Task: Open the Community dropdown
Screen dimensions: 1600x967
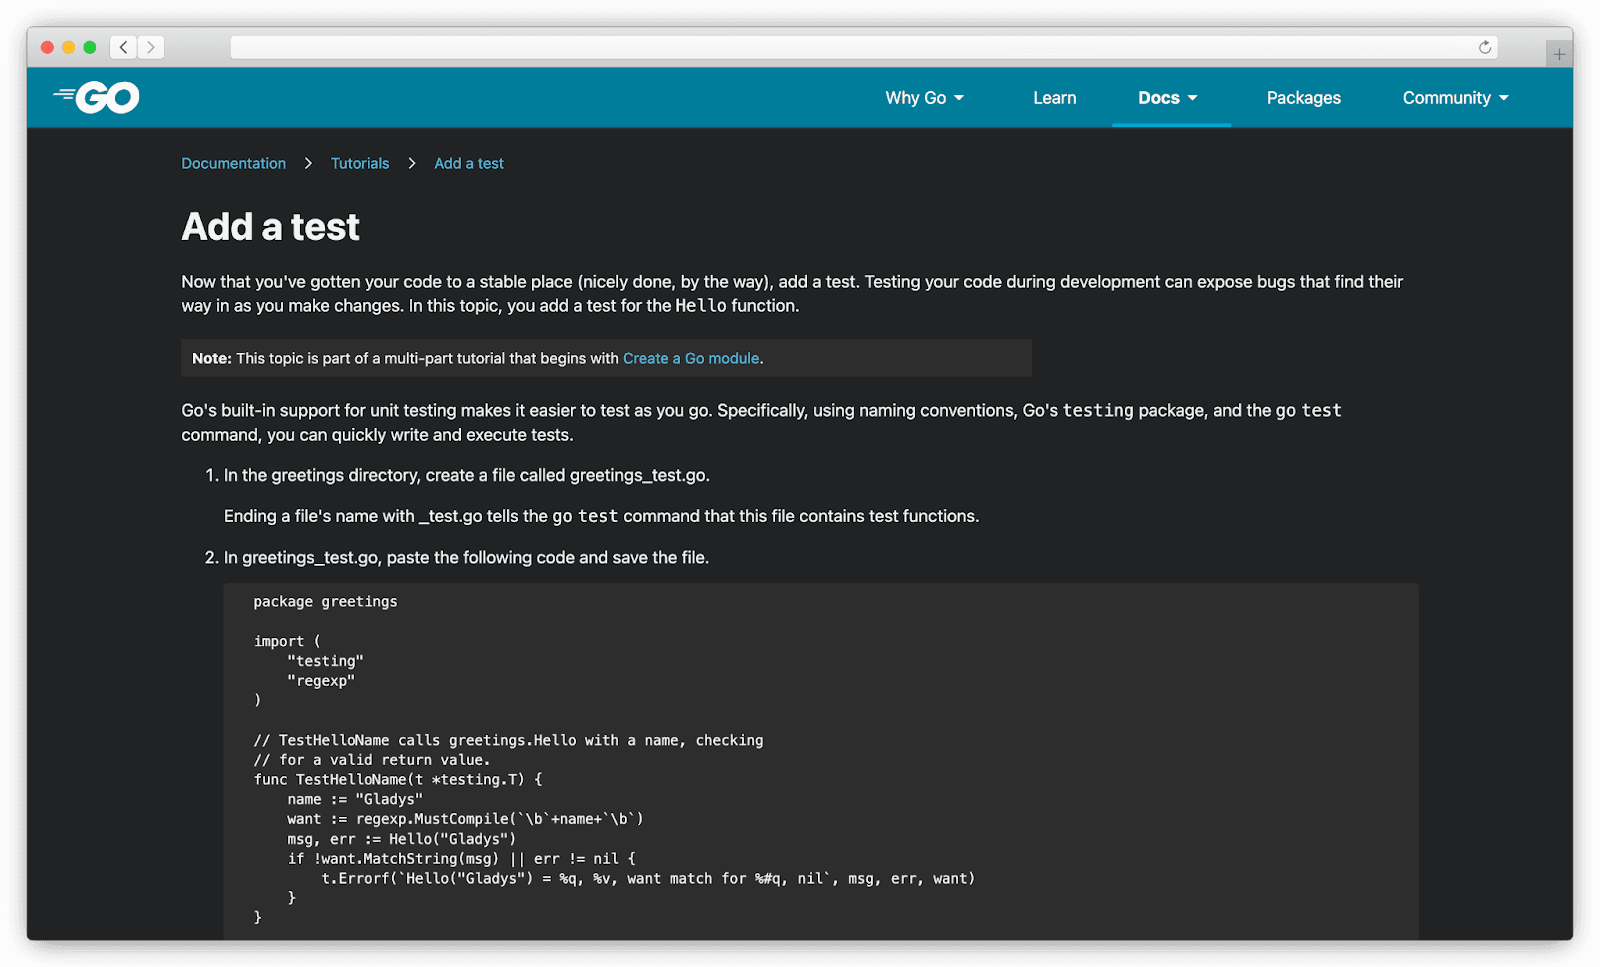Action: tap(1454, 97)
